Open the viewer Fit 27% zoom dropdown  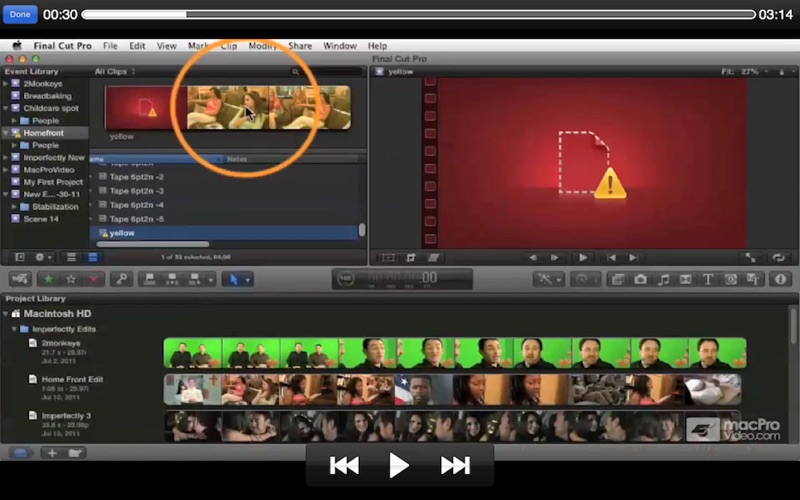coord(744,71)
